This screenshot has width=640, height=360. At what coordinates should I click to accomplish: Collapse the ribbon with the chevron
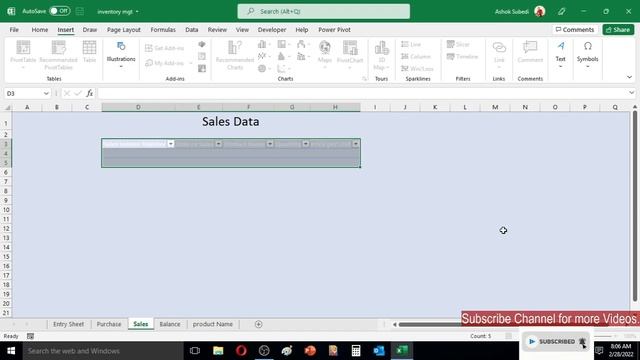[629, 77]
